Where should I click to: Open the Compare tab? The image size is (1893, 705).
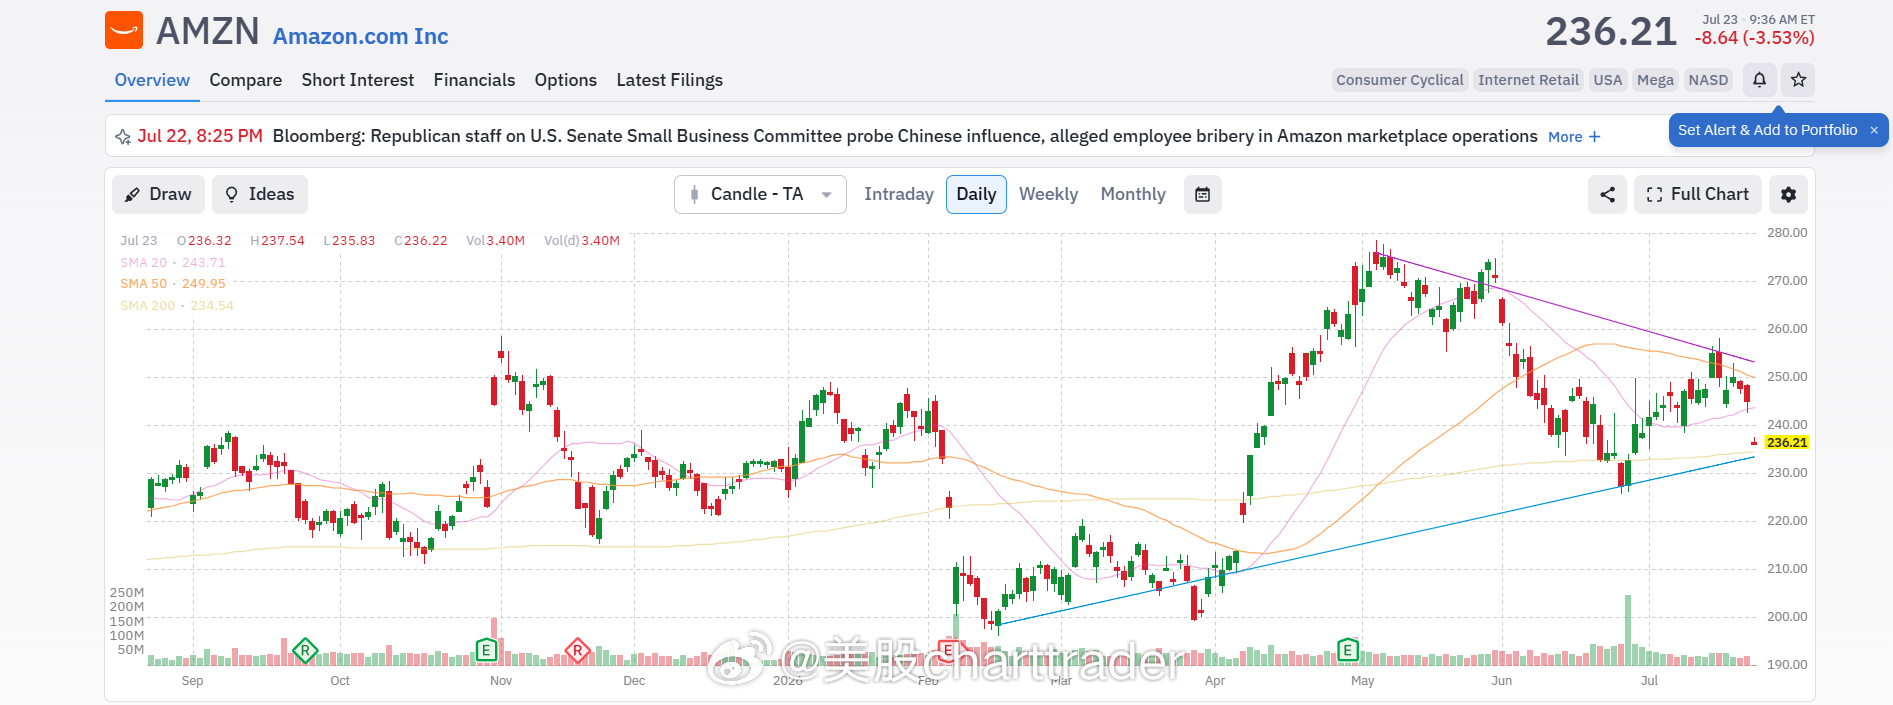(245, 80)
